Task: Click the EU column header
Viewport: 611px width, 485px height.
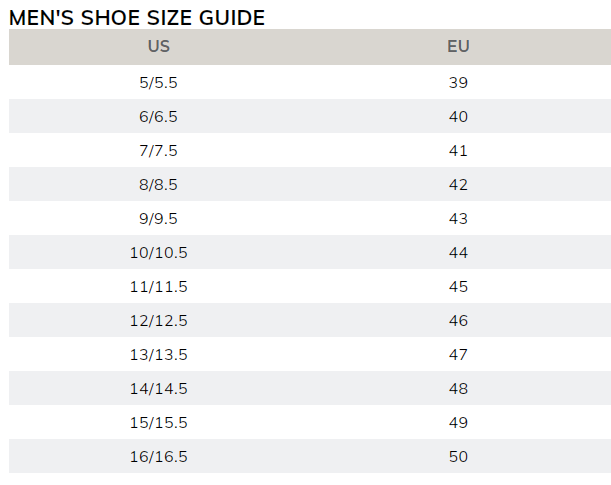Action: click(x=458, y=47)
